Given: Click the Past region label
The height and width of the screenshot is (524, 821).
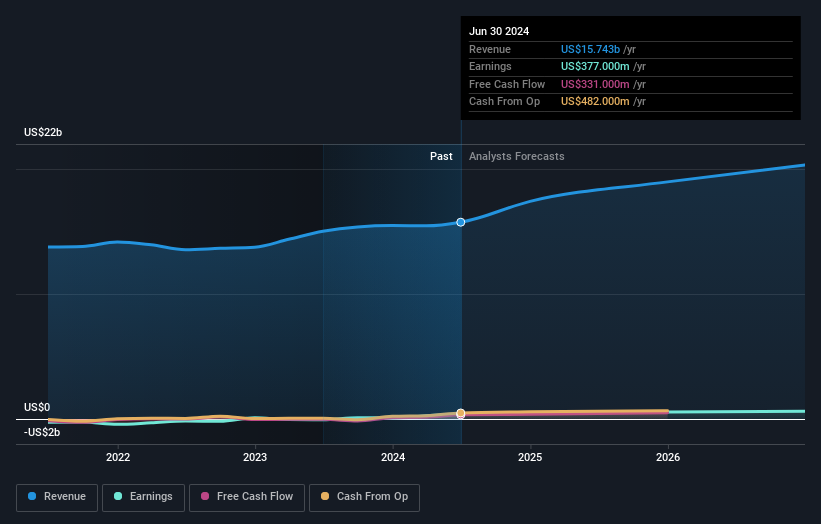Looking at the screenshot, I should 441,157.
